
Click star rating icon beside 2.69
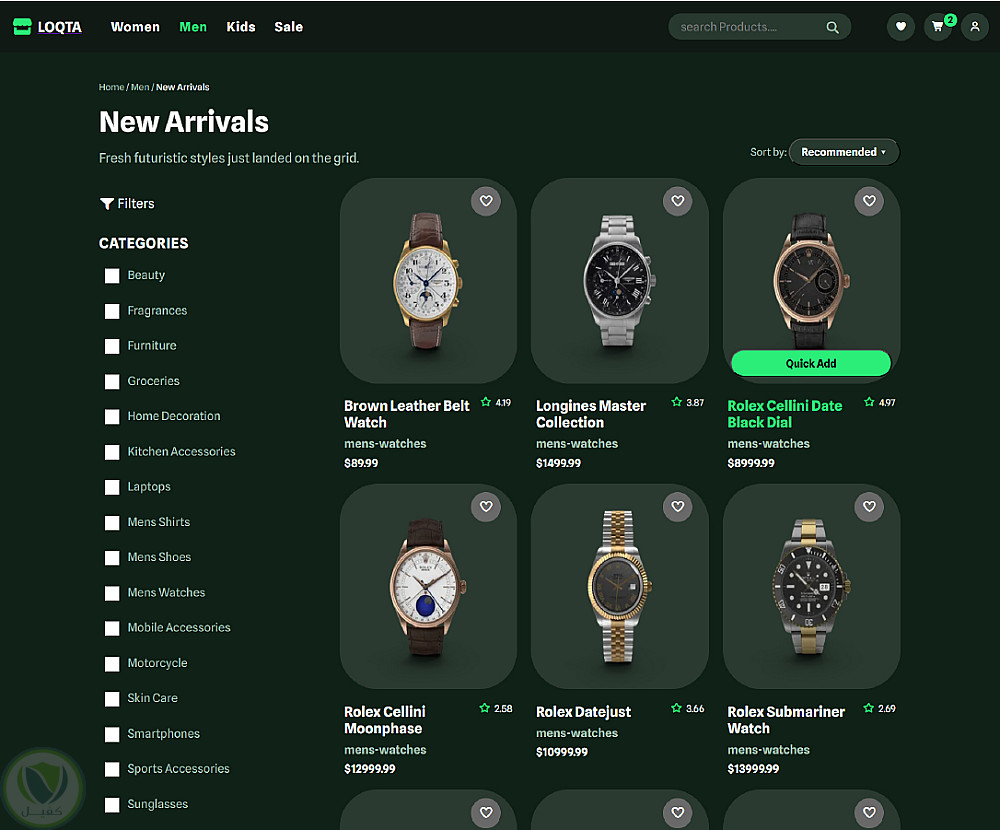[x=868, y=708]
